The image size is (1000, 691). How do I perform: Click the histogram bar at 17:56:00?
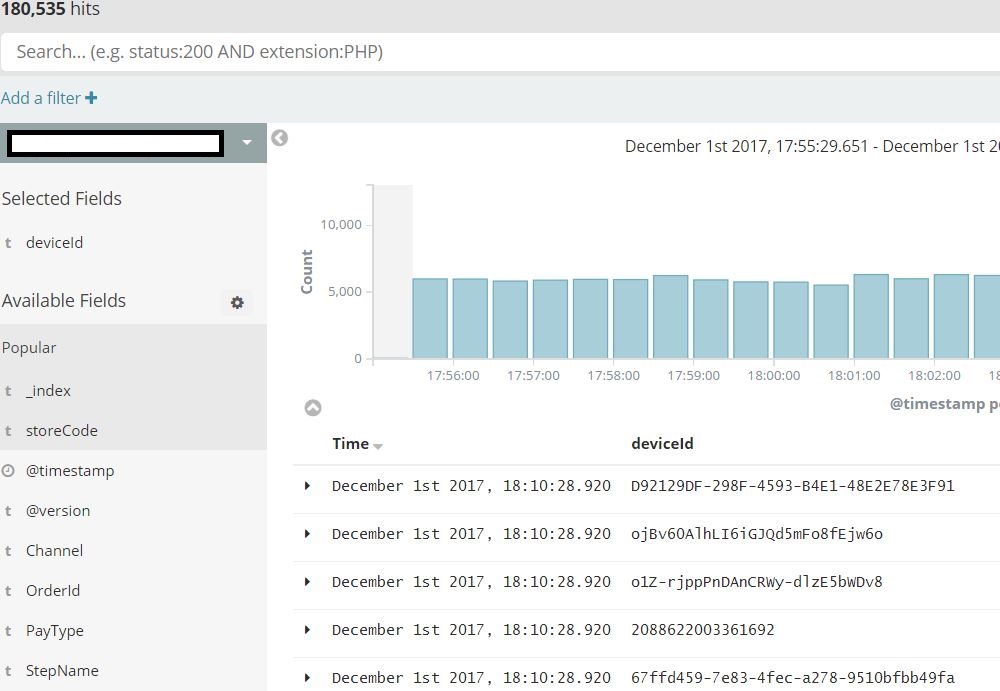point(470,318)
